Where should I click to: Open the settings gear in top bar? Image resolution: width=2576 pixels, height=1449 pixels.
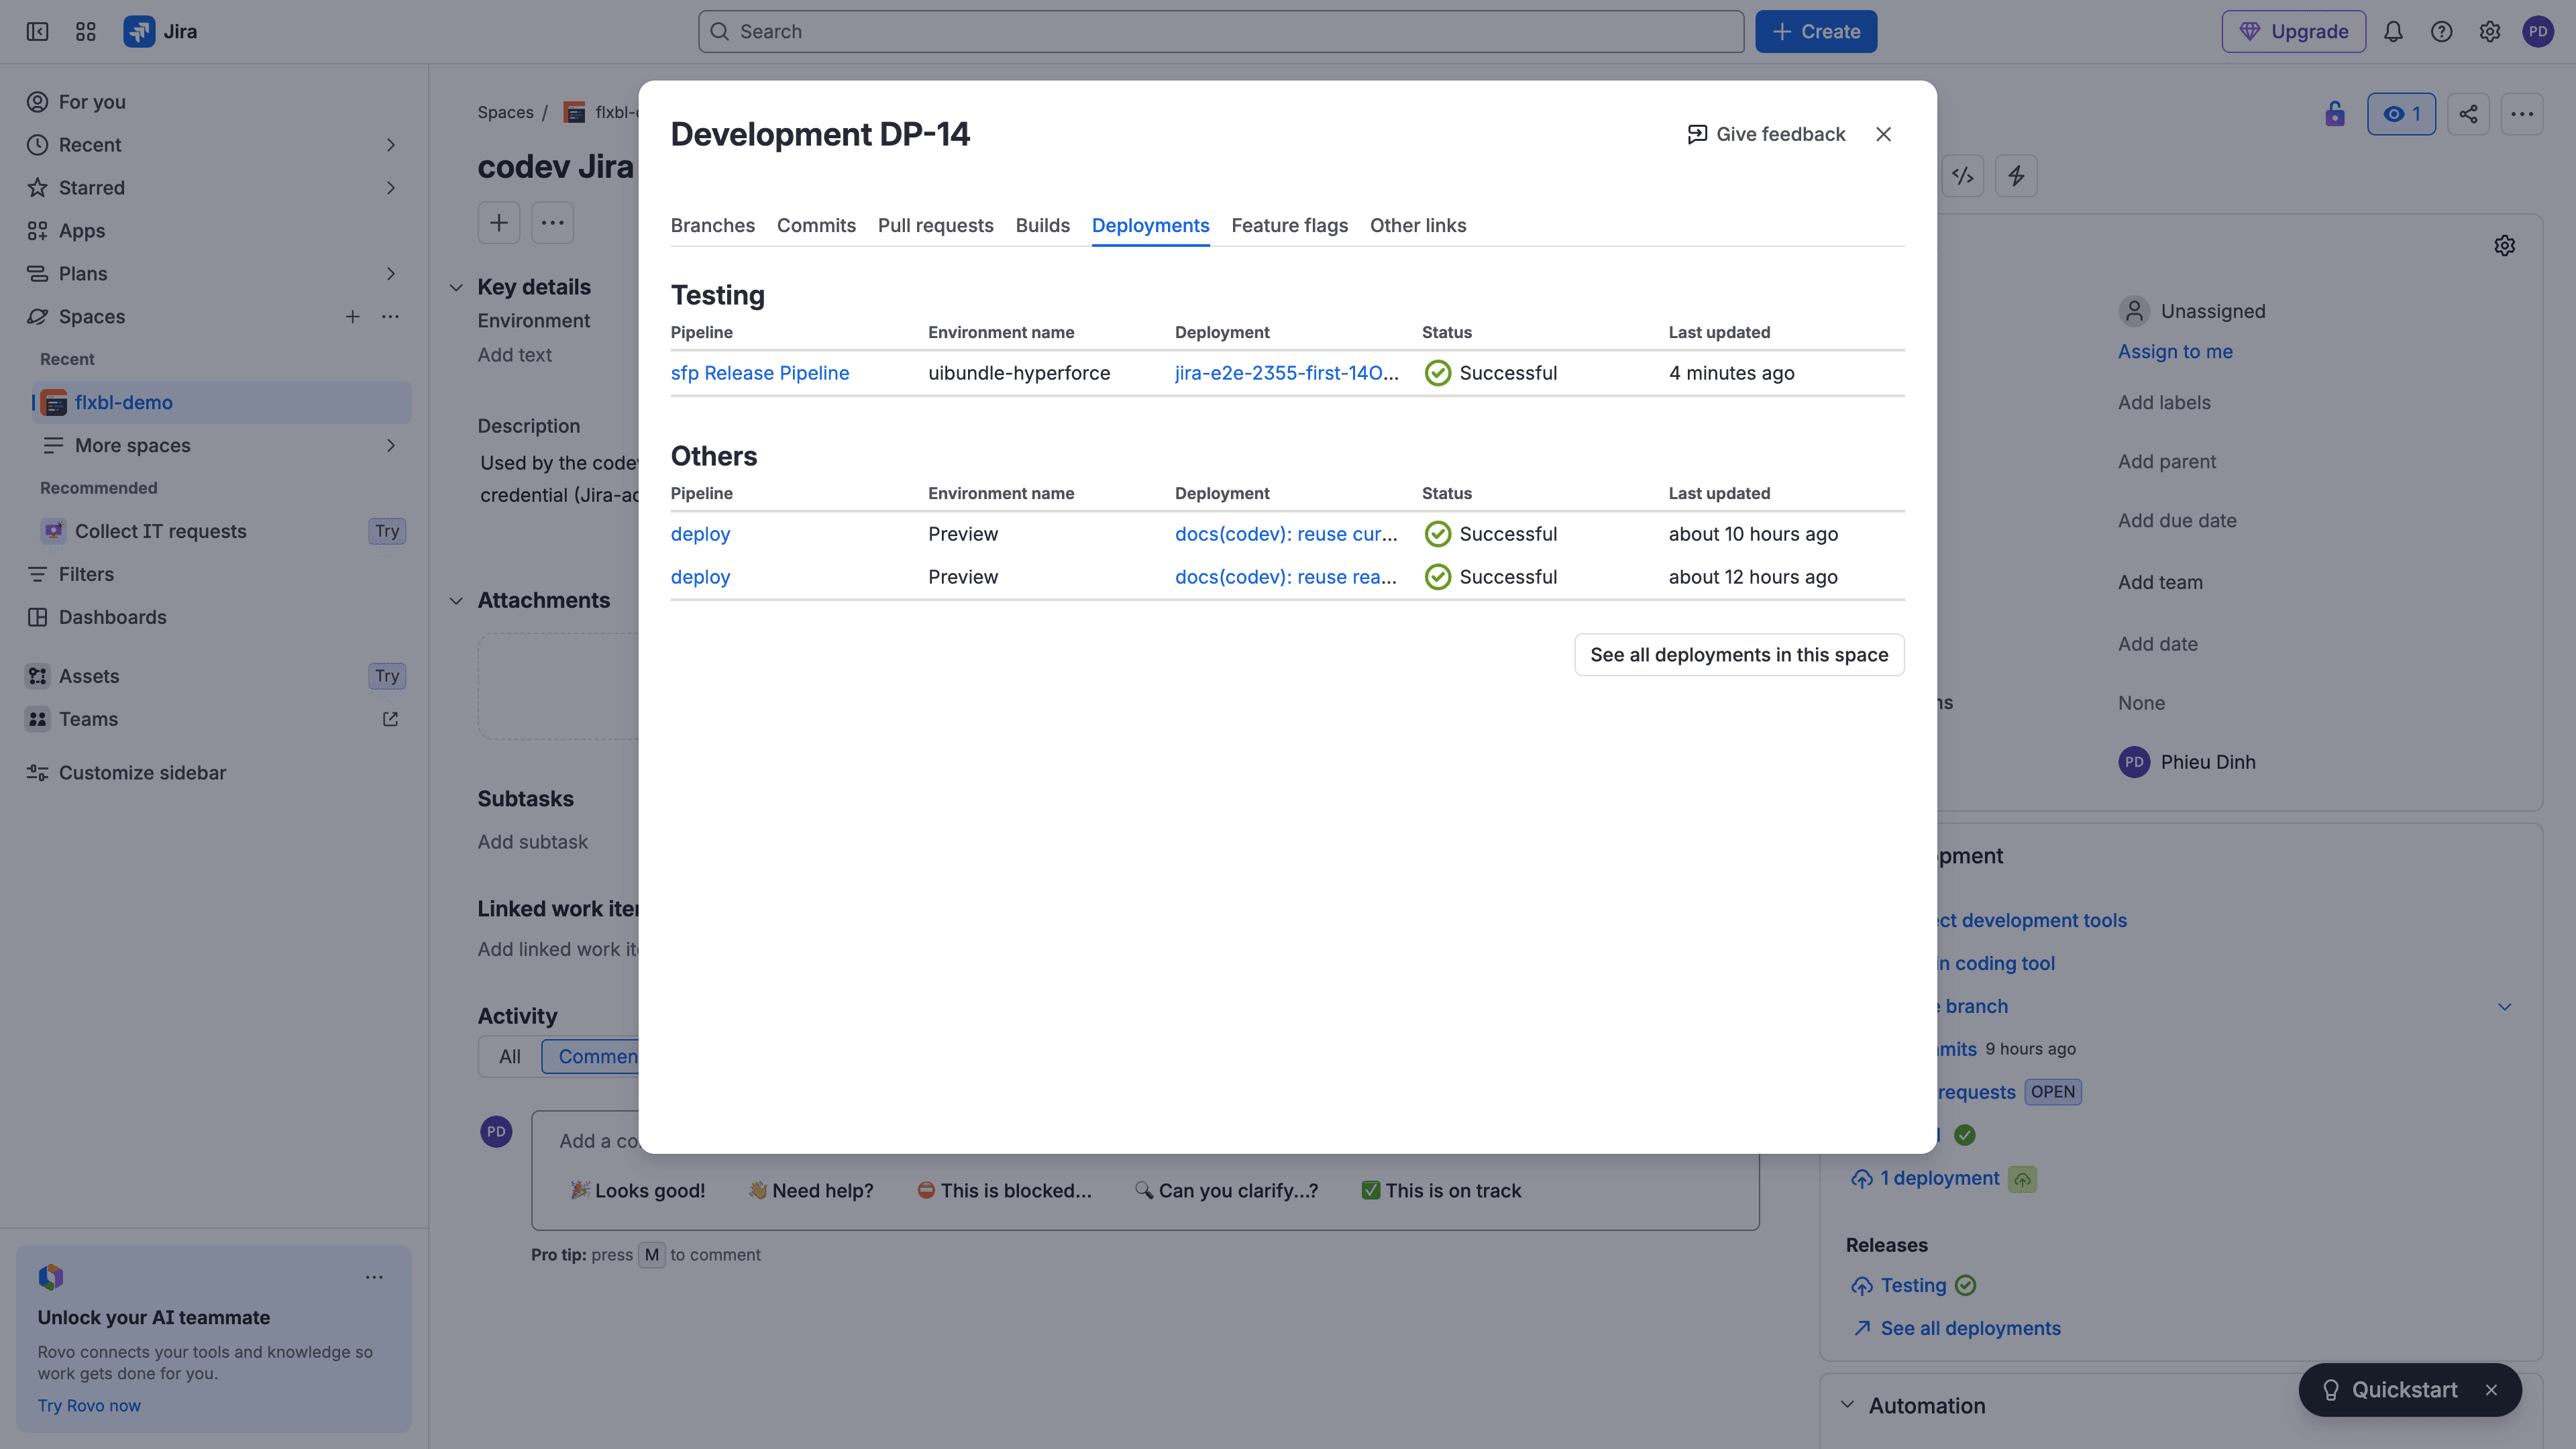(x=2490, y=31)
